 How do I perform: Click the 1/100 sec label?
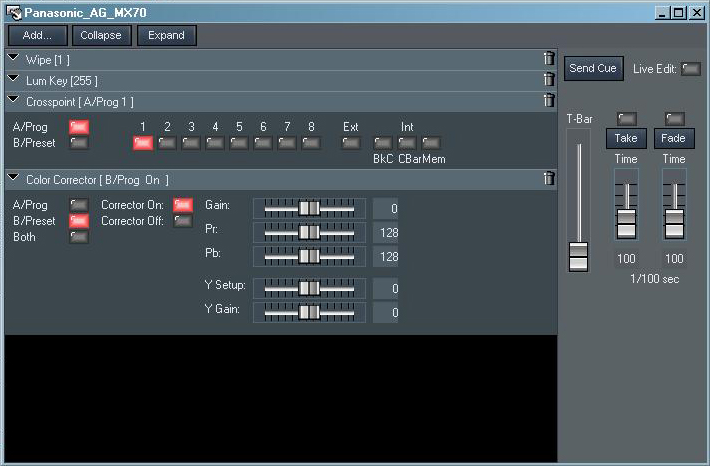(x=655, y=279)
